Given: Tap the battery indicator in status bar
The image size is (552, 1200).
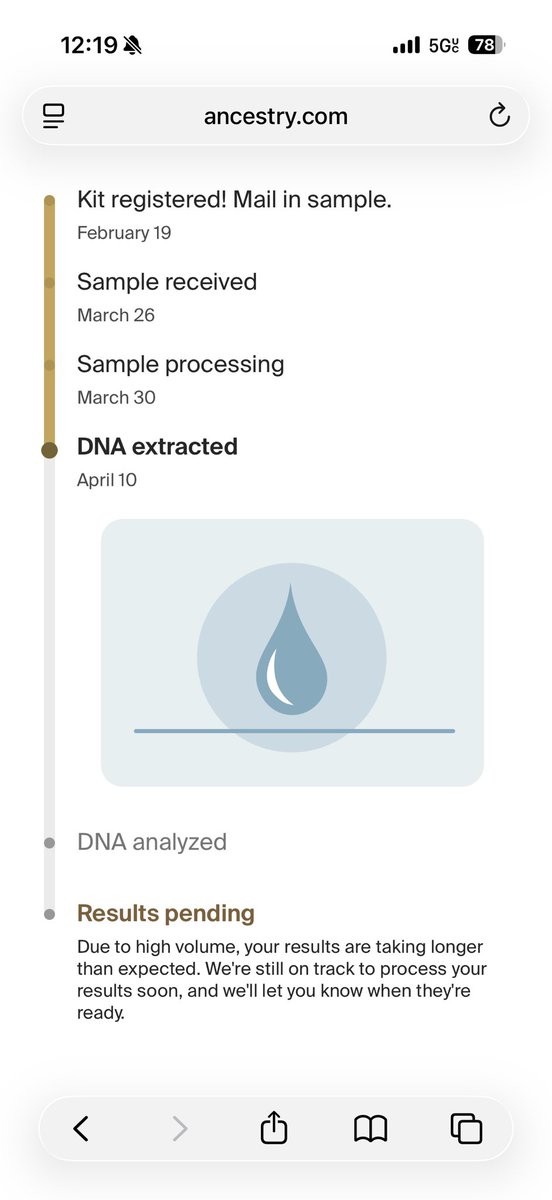Looking at the screenshot, I should click(x=487, y=45).
